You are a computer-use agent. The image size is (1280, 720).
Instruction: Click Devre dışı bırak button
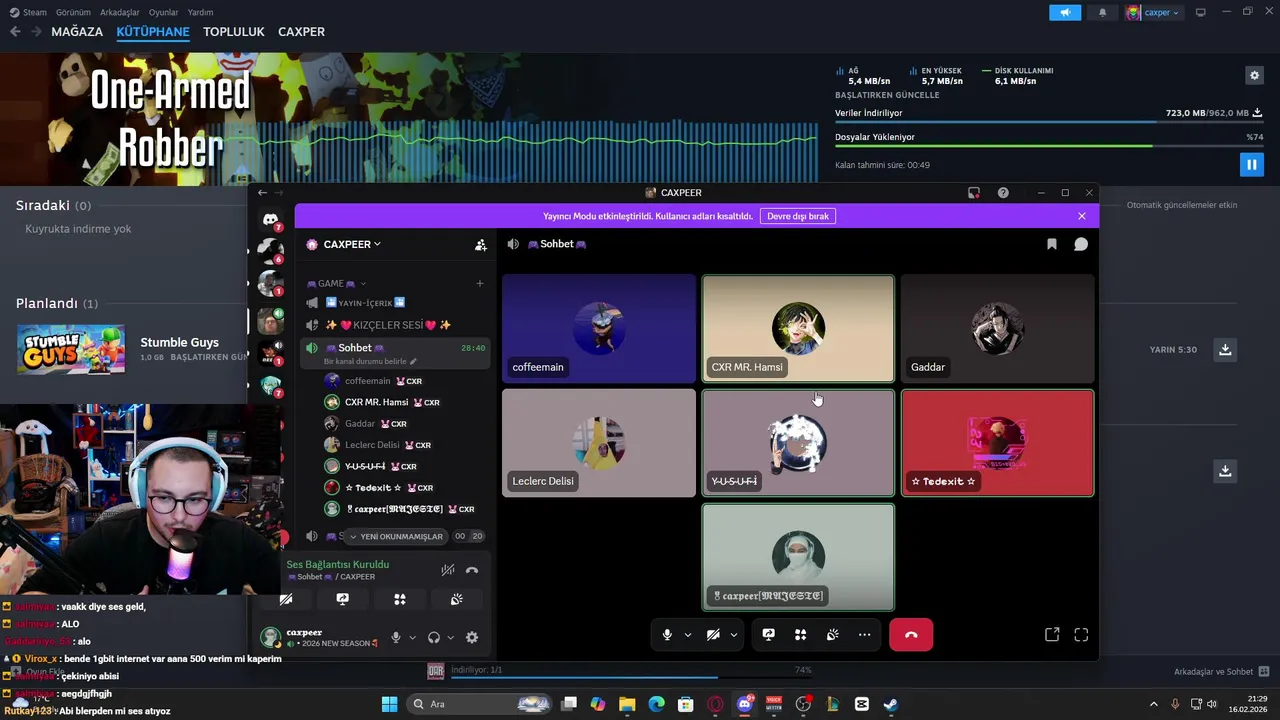(798, 216)
